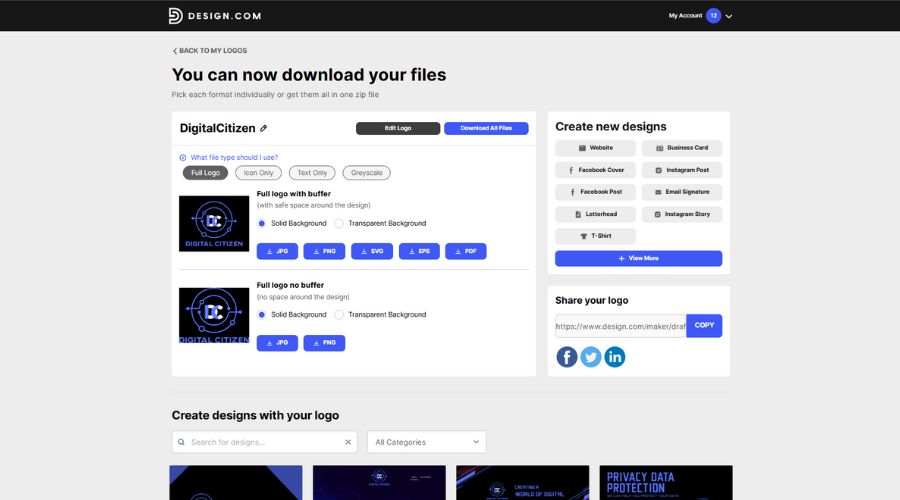Share logo on Twitter

(x=591, y=356)
